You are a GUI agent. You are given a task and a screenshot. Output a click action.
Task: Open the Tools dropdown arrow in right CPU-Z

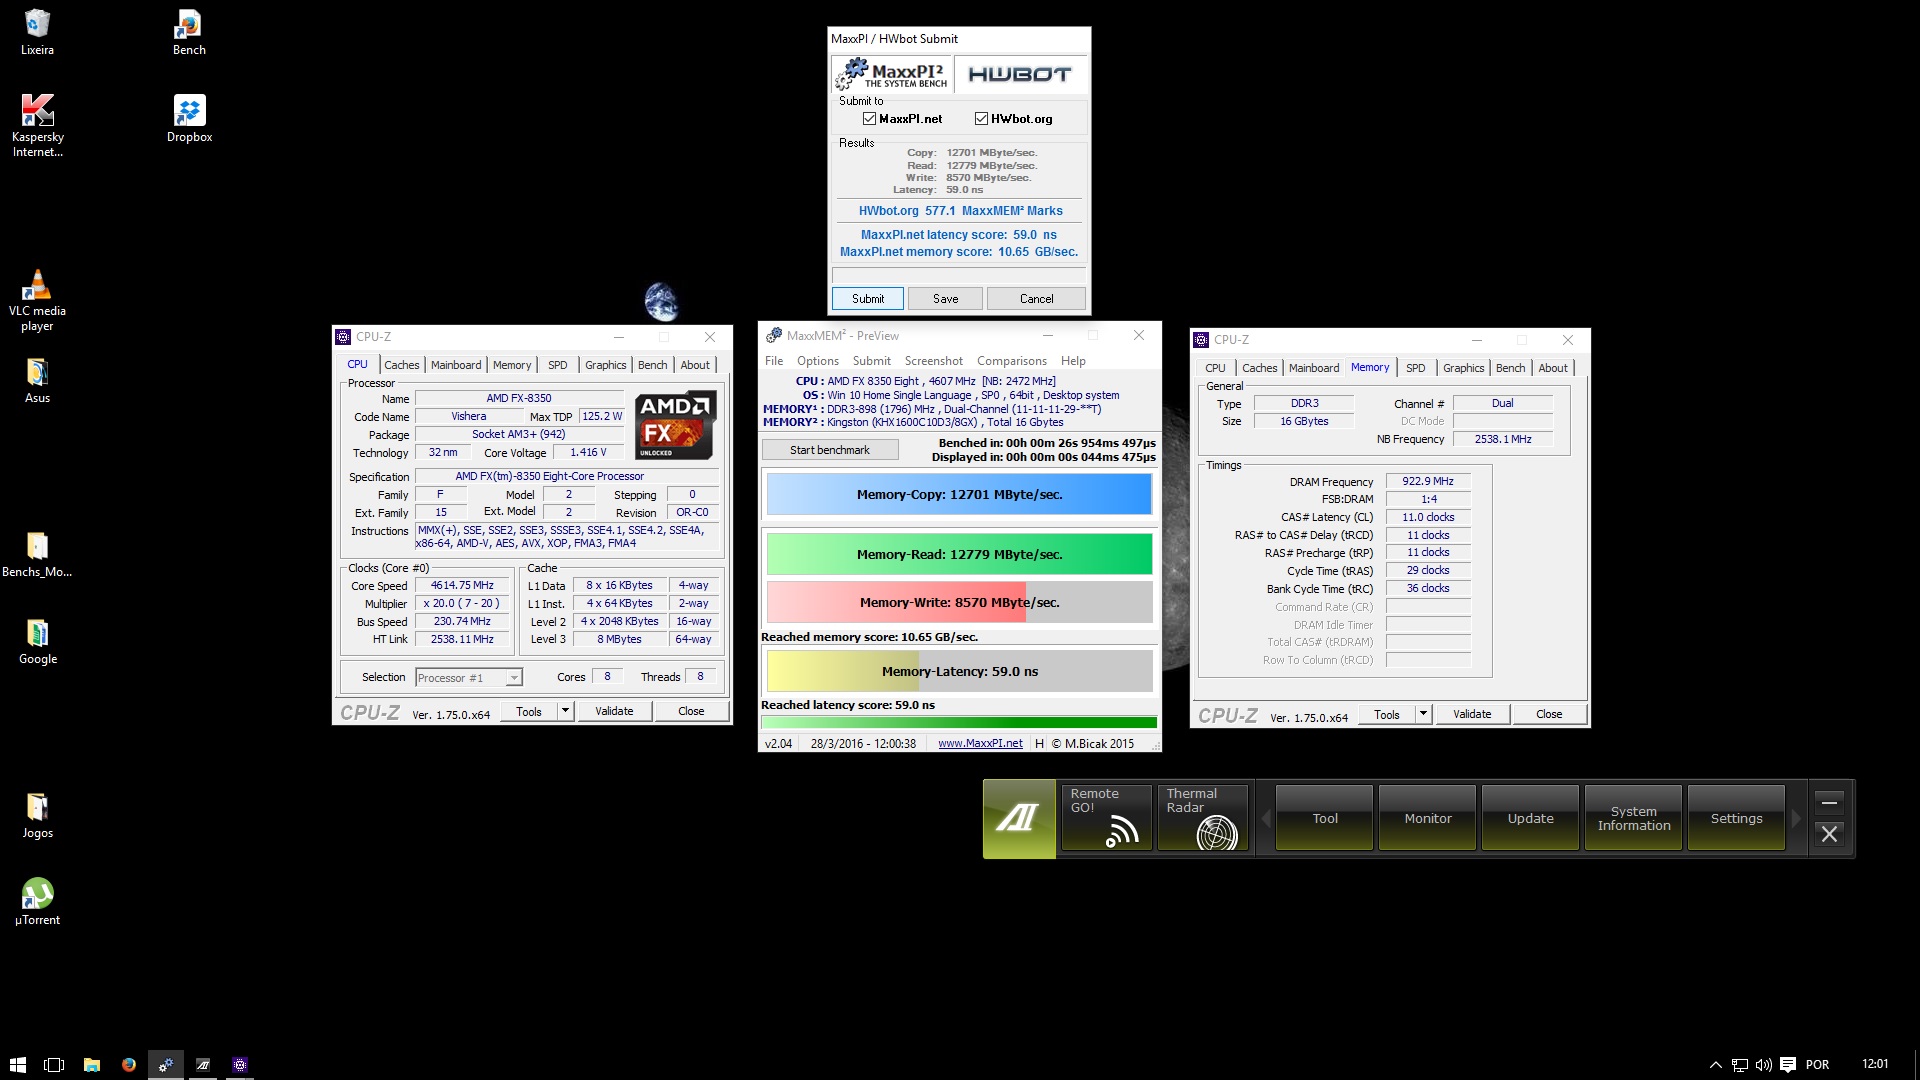pyautogui.click(x=1423, y=714)
